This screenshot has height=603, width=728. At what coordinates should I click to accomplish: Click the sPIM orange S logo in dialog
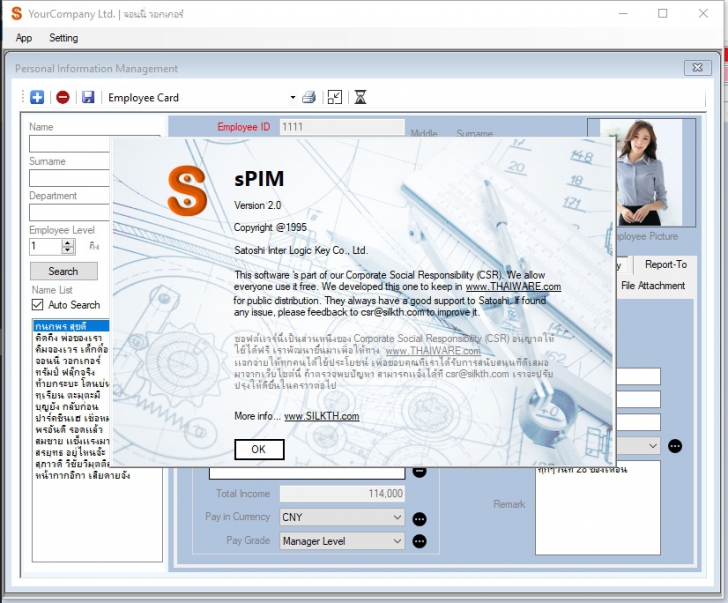[187, 190]
